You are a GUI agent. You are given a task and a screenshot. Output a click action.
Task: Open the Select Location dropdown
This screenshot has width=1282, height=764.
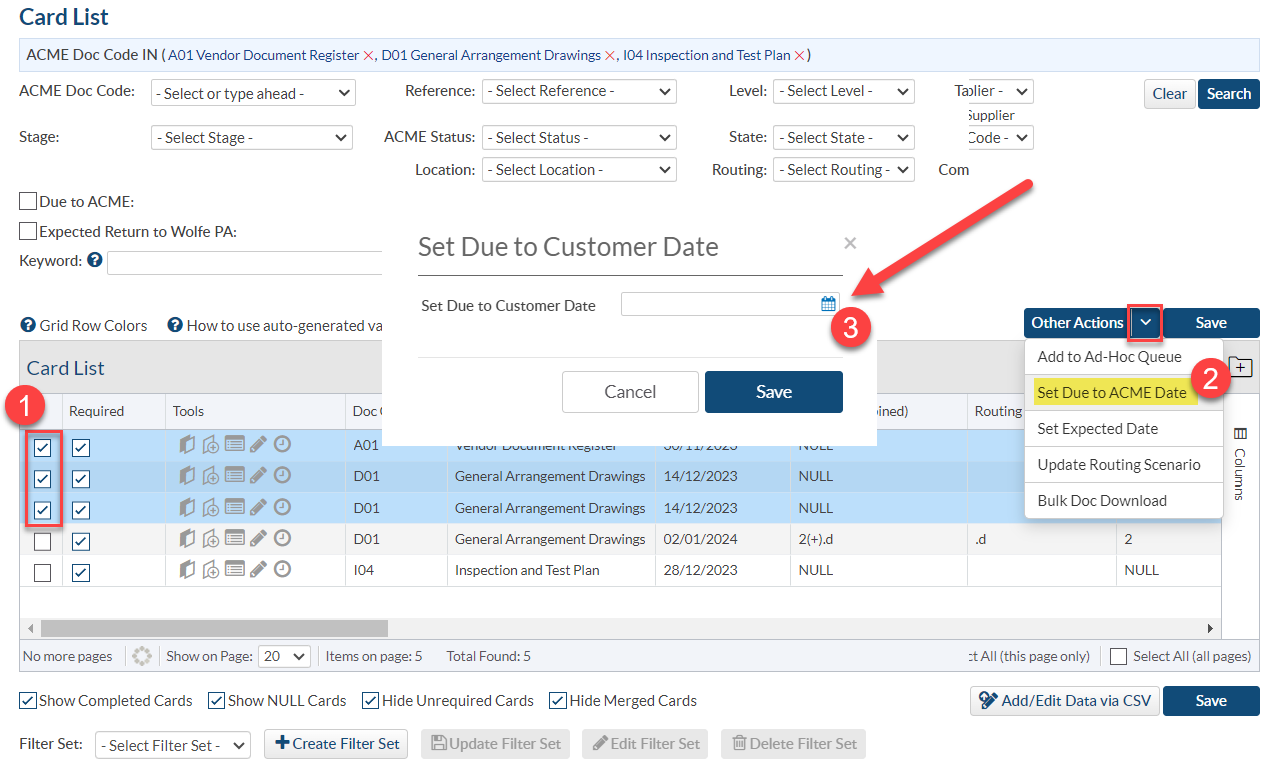(579, 169)
